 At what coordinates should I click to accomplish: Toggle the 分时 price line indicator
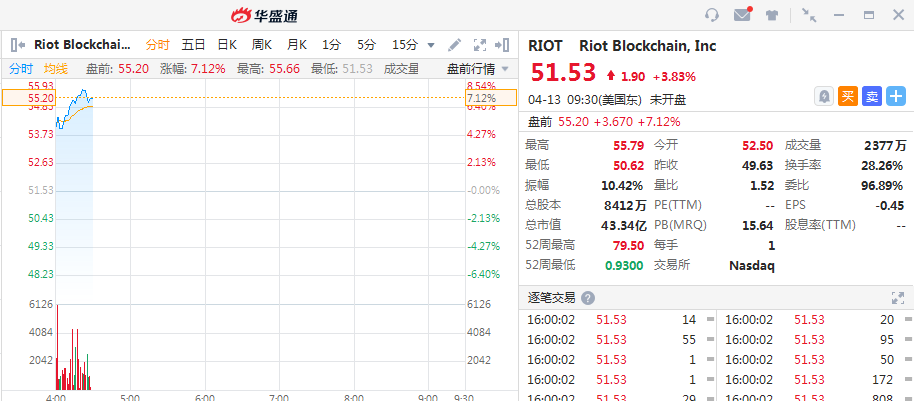[21, 68]
